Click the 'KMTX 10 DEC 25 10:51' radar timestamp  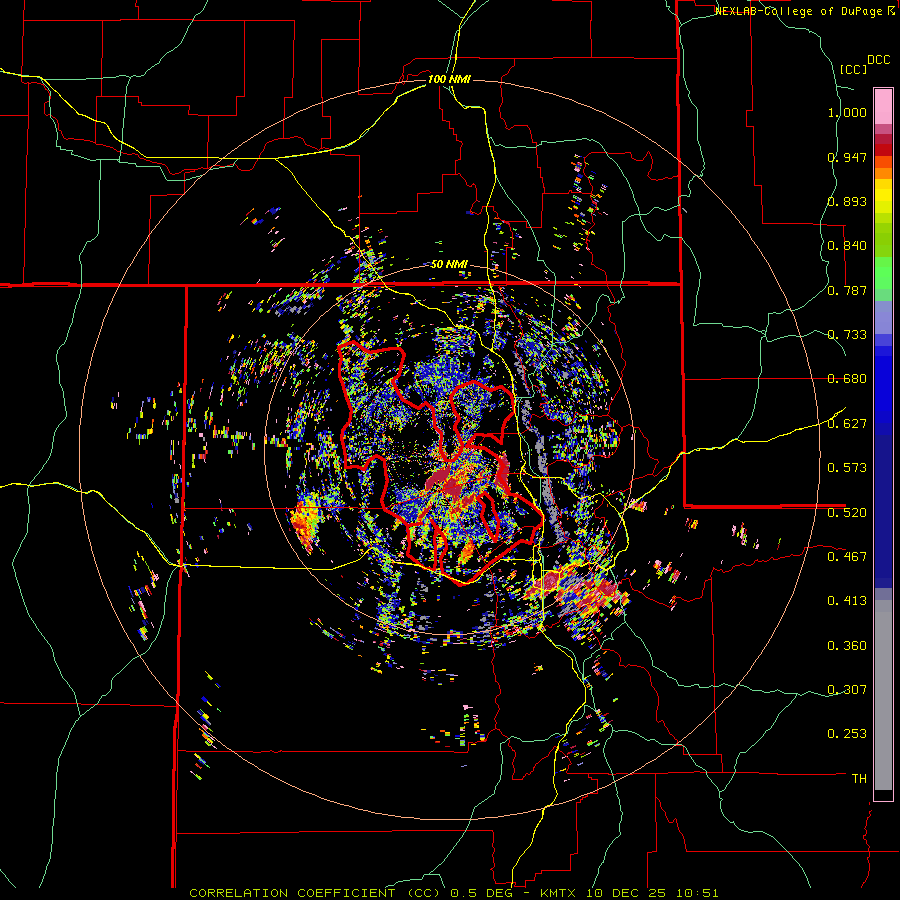629,893
